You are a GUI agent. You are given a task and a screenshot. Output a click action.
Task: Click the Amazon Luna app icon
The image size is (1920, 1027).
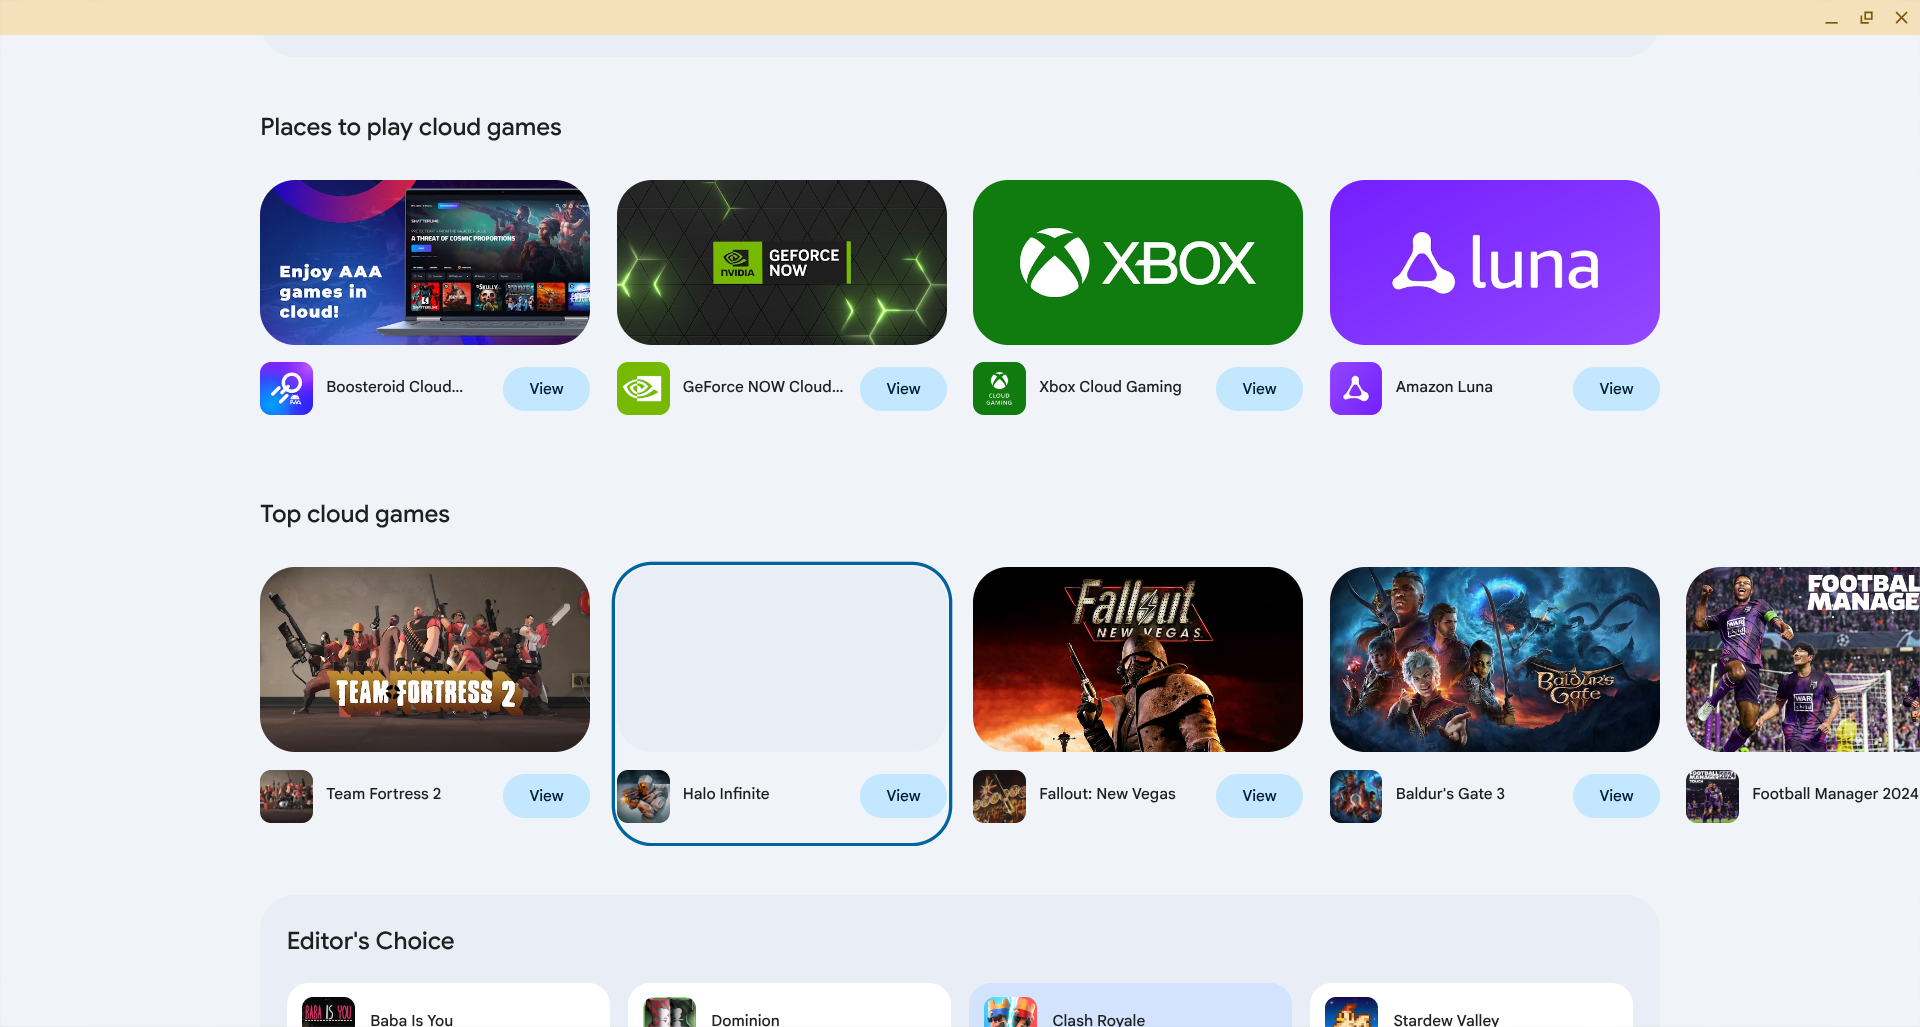(1355, 388)
